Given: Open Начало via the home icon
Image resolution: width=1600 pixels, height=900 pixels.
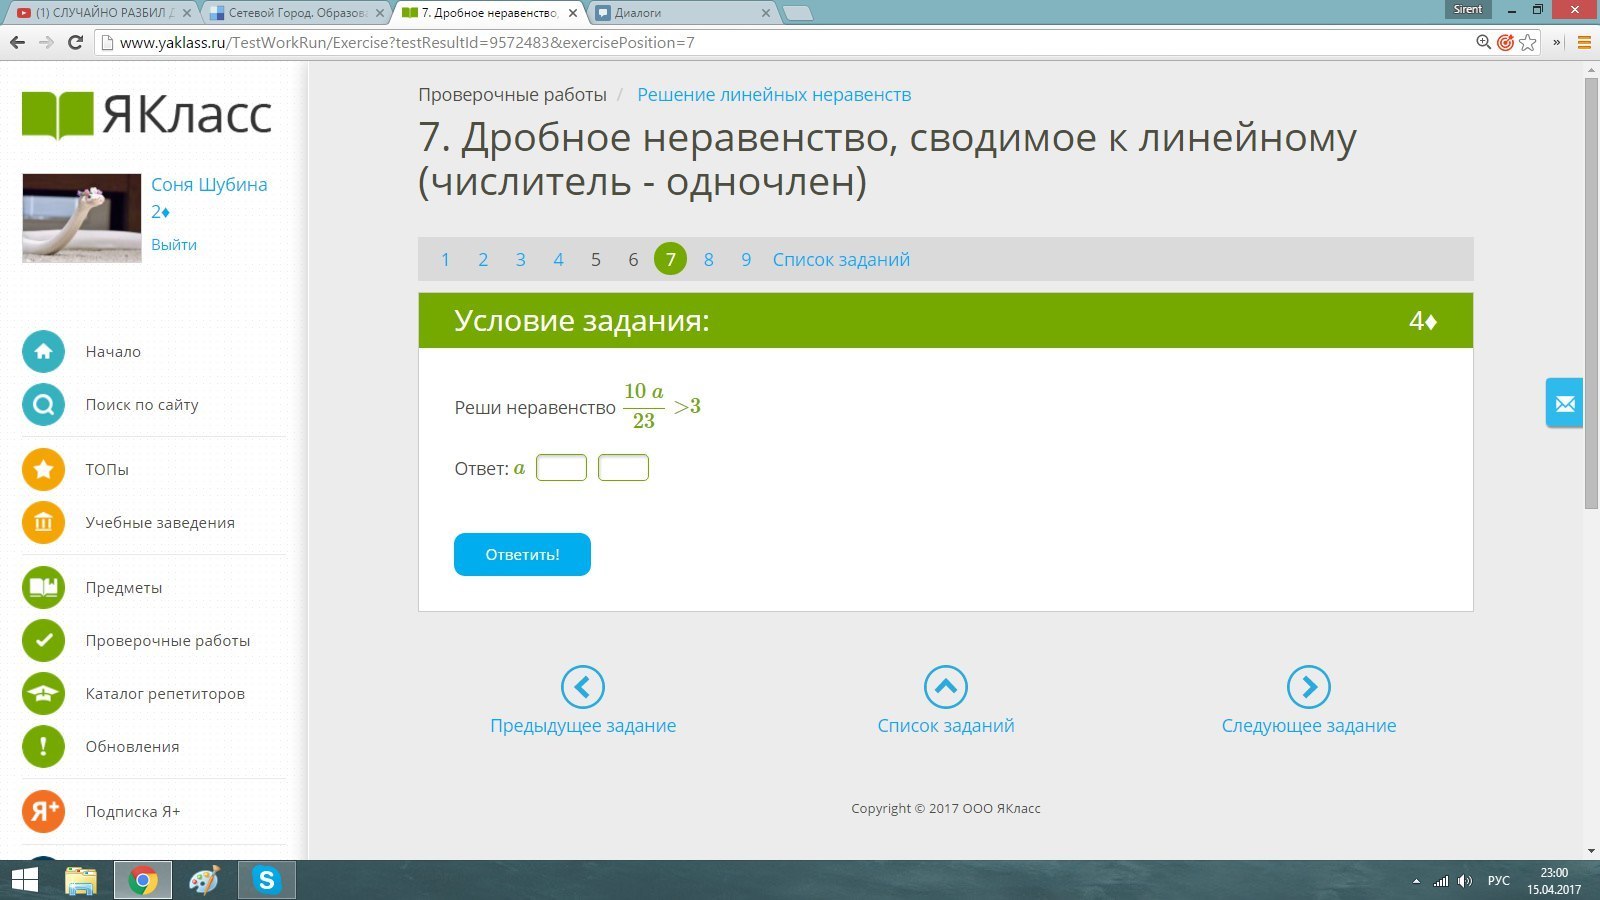Looking at the screenshot, I should coord(43,352).
